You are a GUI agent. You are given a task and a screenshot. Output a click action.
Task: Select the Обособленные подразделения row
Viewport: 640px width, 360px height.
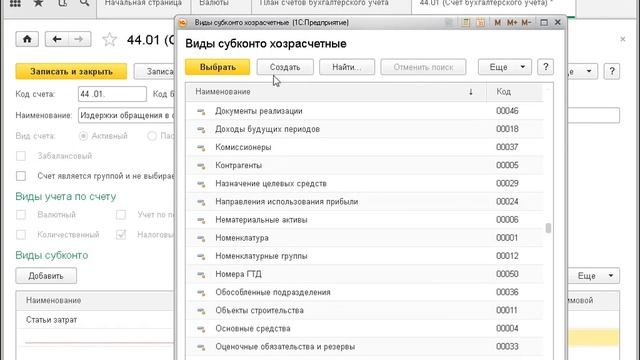pos(364,292)
